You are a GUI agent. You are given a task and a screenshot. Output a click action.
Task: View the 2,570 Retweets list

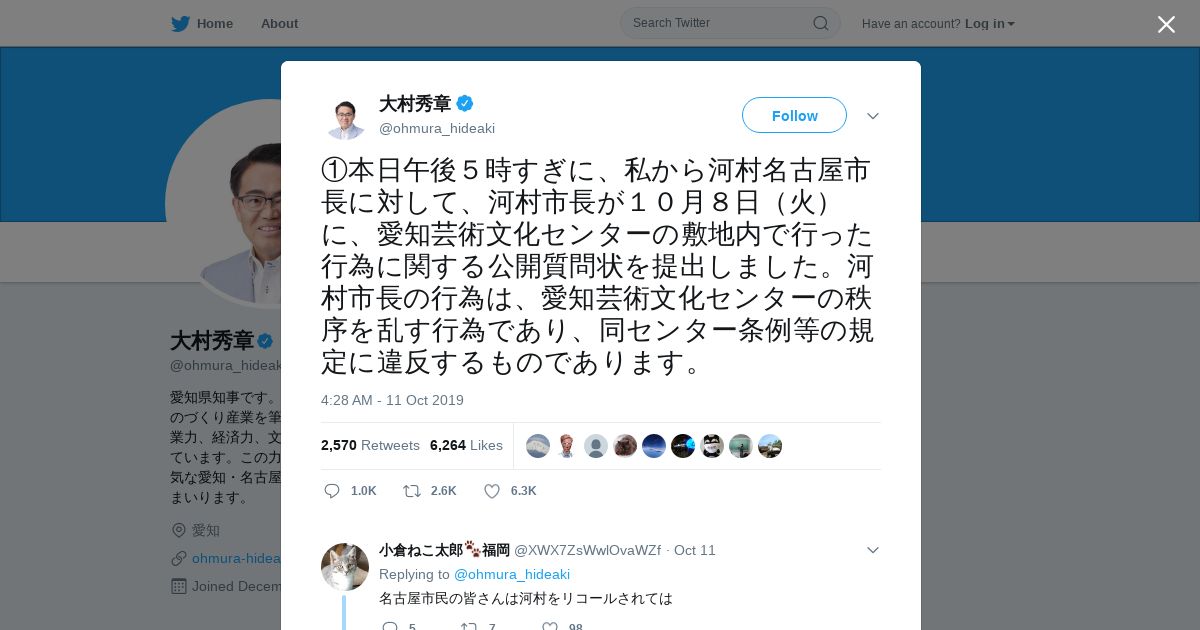coord(370,445)
